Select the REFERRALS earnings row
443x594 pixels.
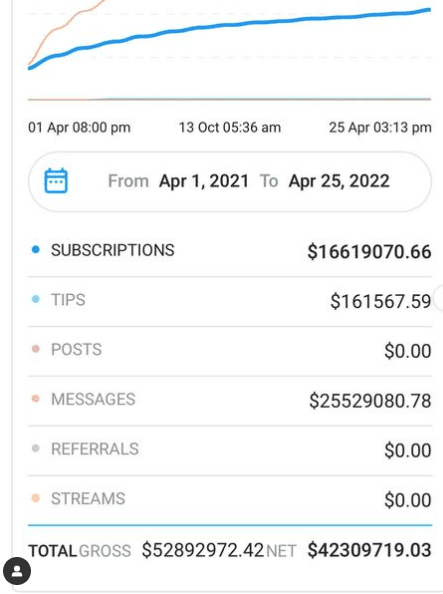pyautogui.click(x=230, y=450)
